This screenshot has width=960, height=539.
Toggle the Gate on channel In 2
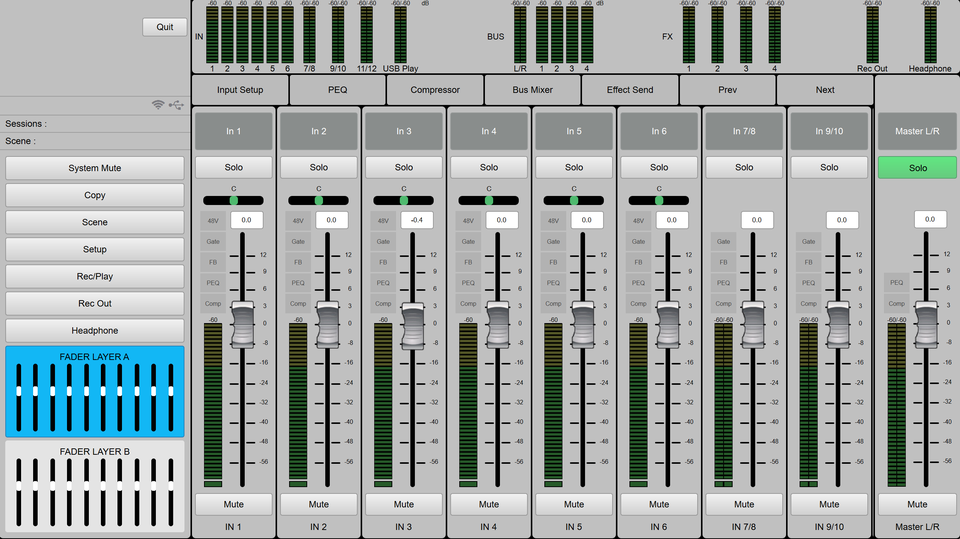298,241
